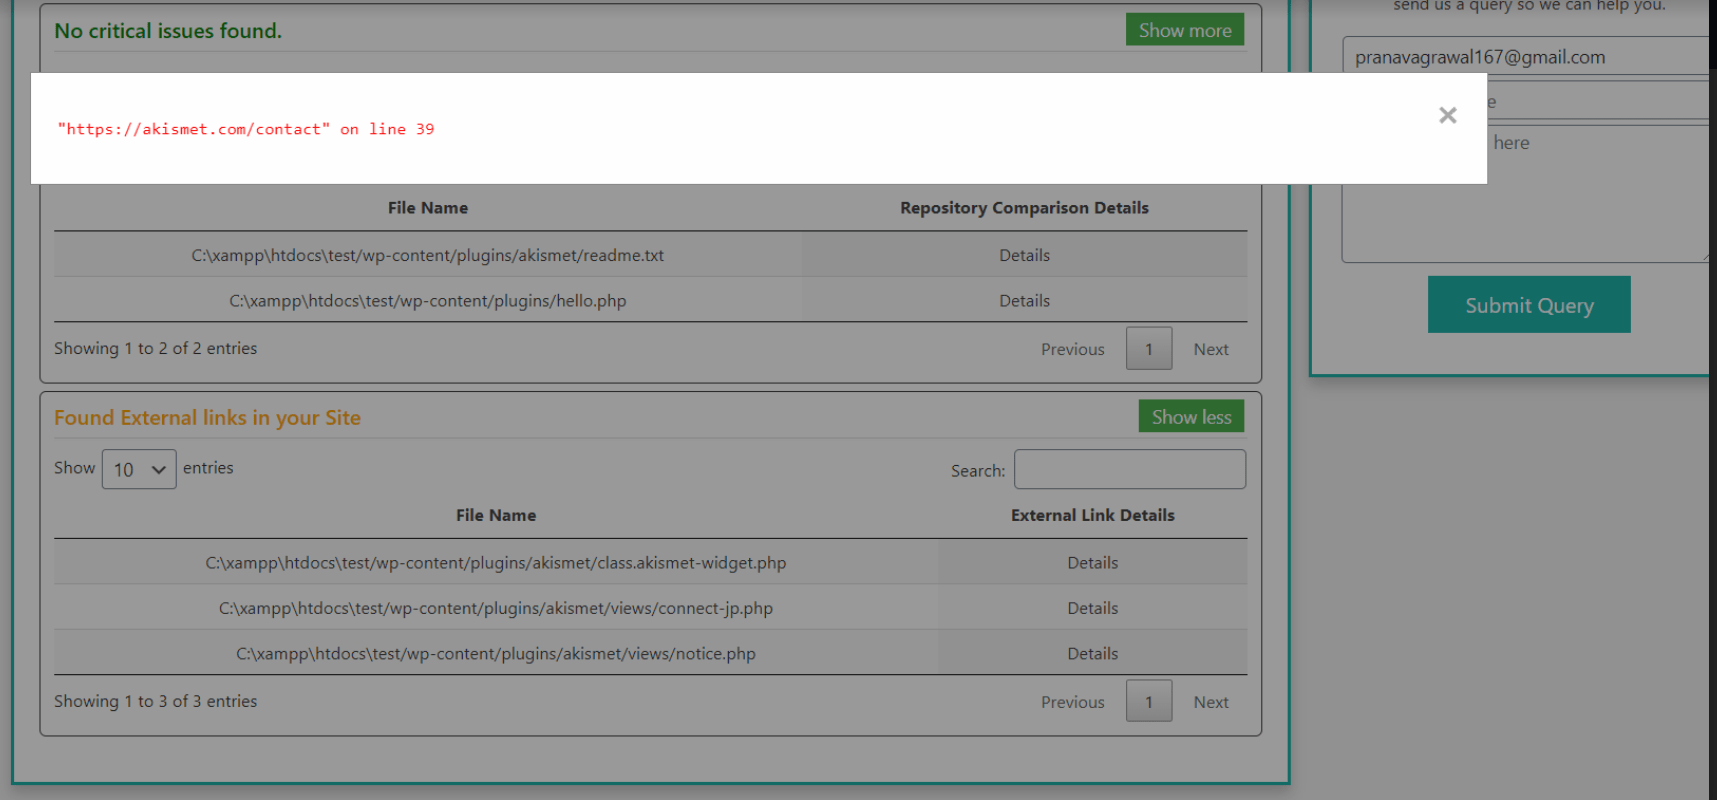The image size is (1717, 800).
Task: Open Details for class.akismet-widget.php
Action: [x=1092, y=563]
